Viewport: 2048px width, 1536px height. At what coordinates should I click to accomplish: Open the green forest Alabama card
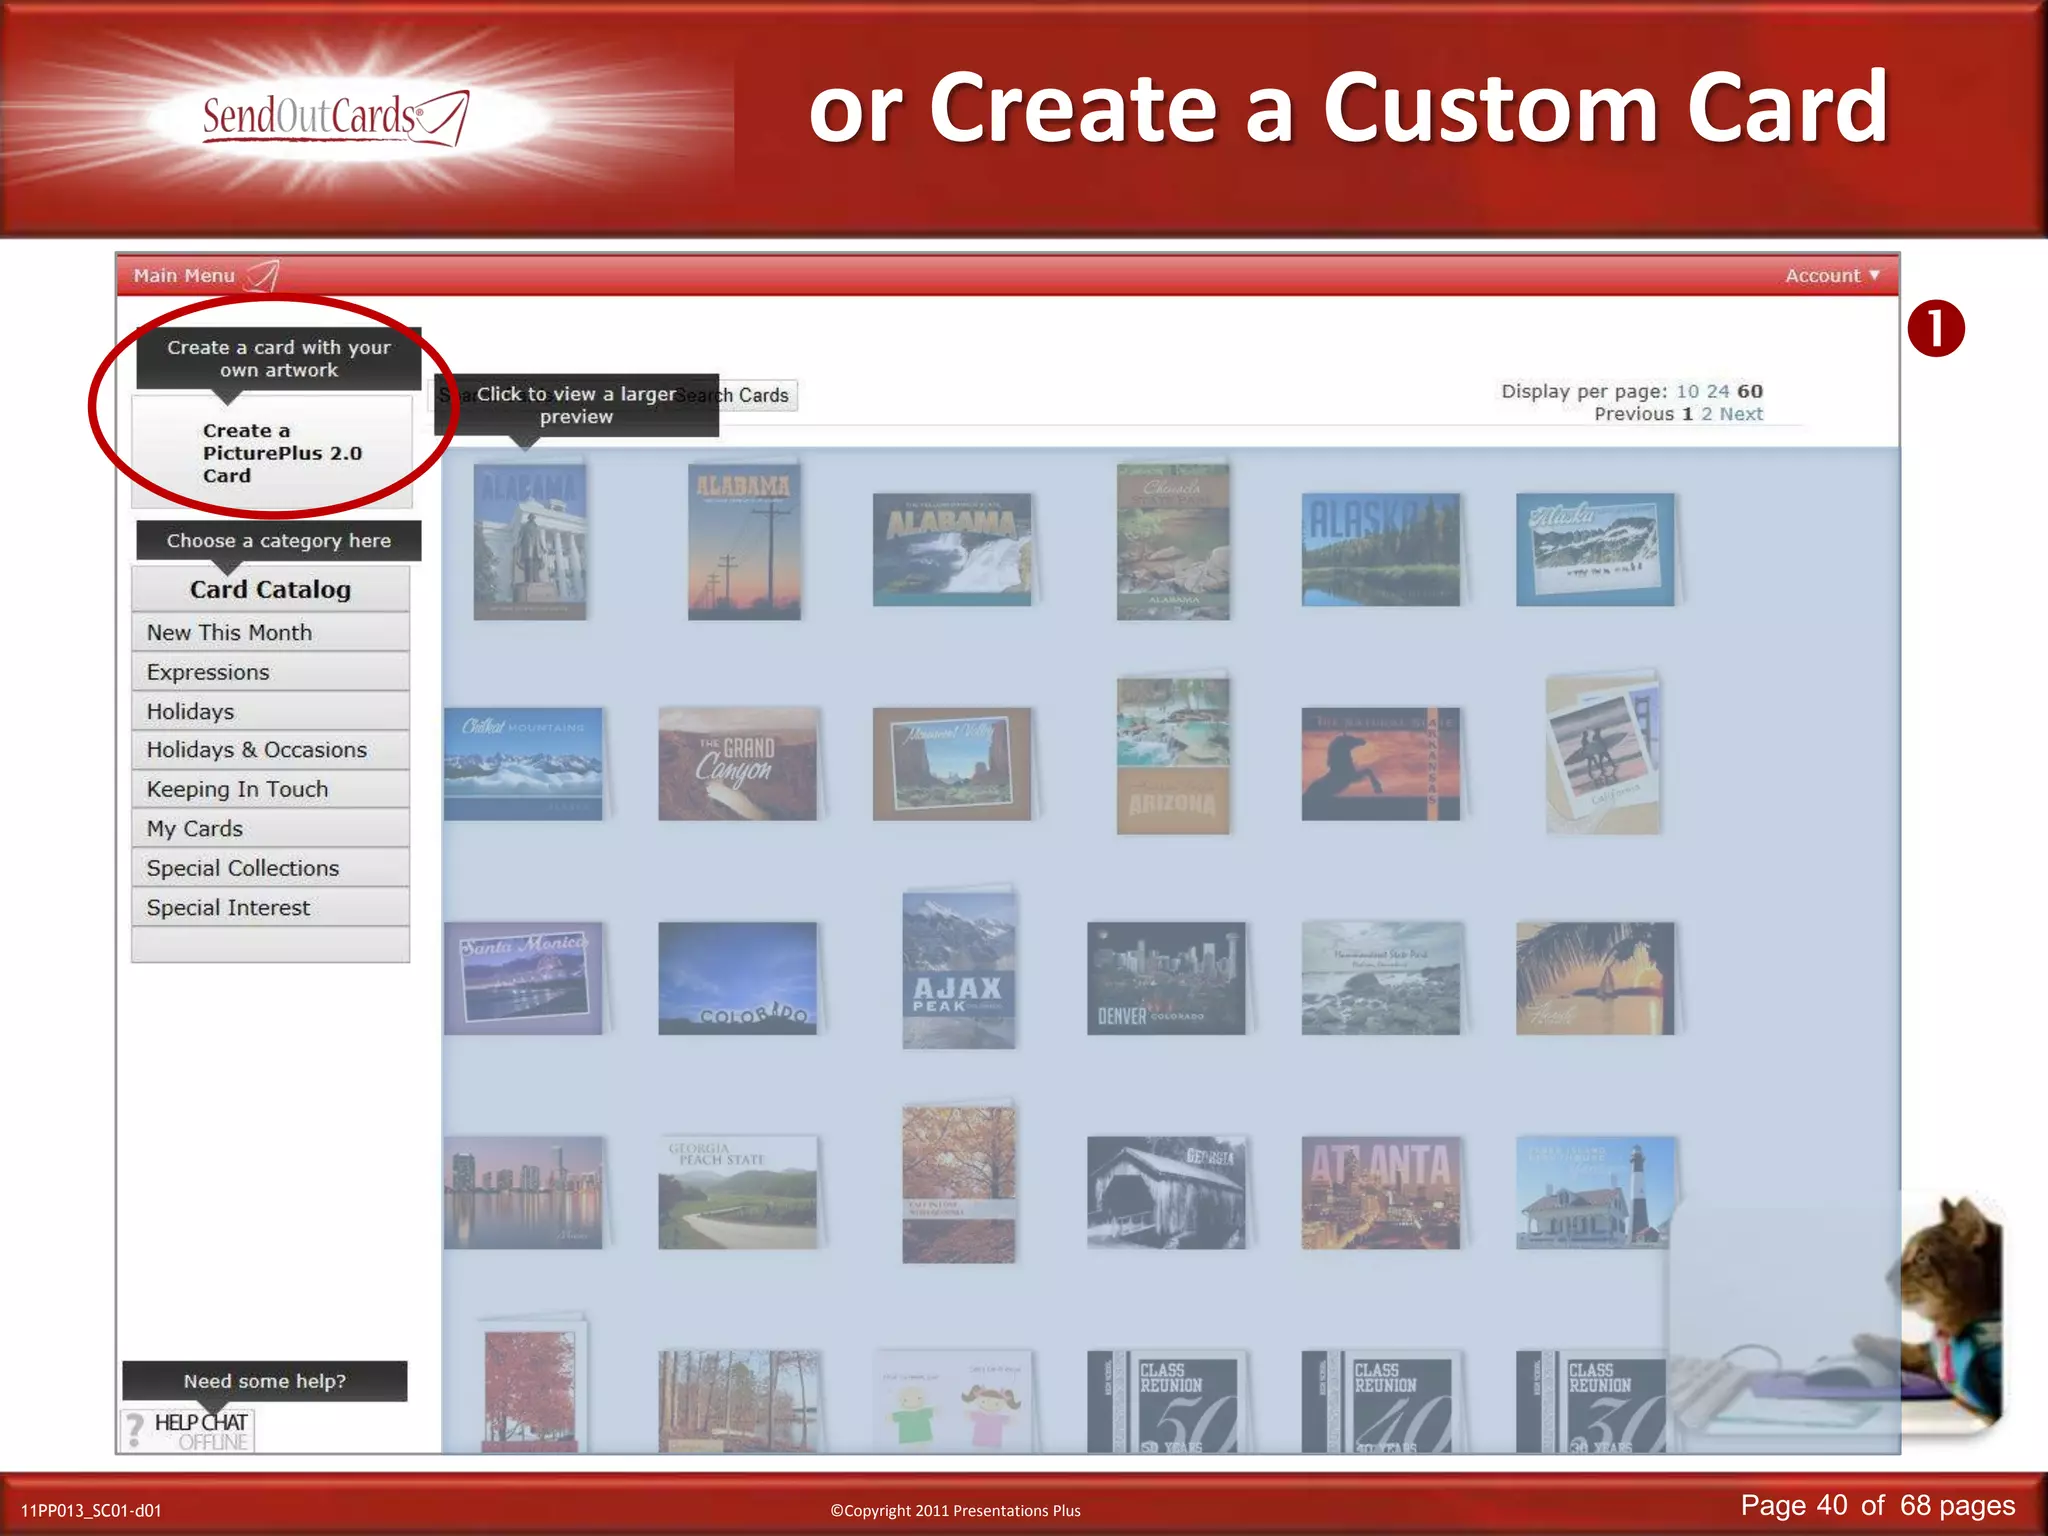tap(1173, 541)
